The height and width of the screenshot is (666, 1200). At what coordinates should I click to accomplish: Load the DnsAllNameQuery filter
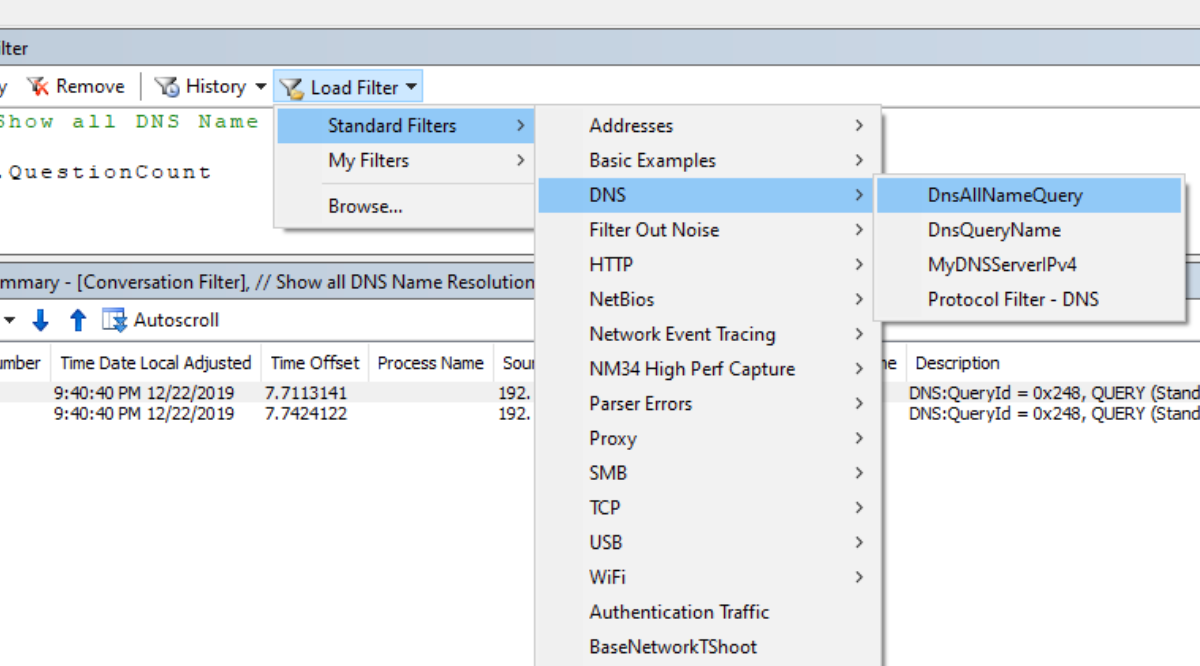click(1029, 196)
